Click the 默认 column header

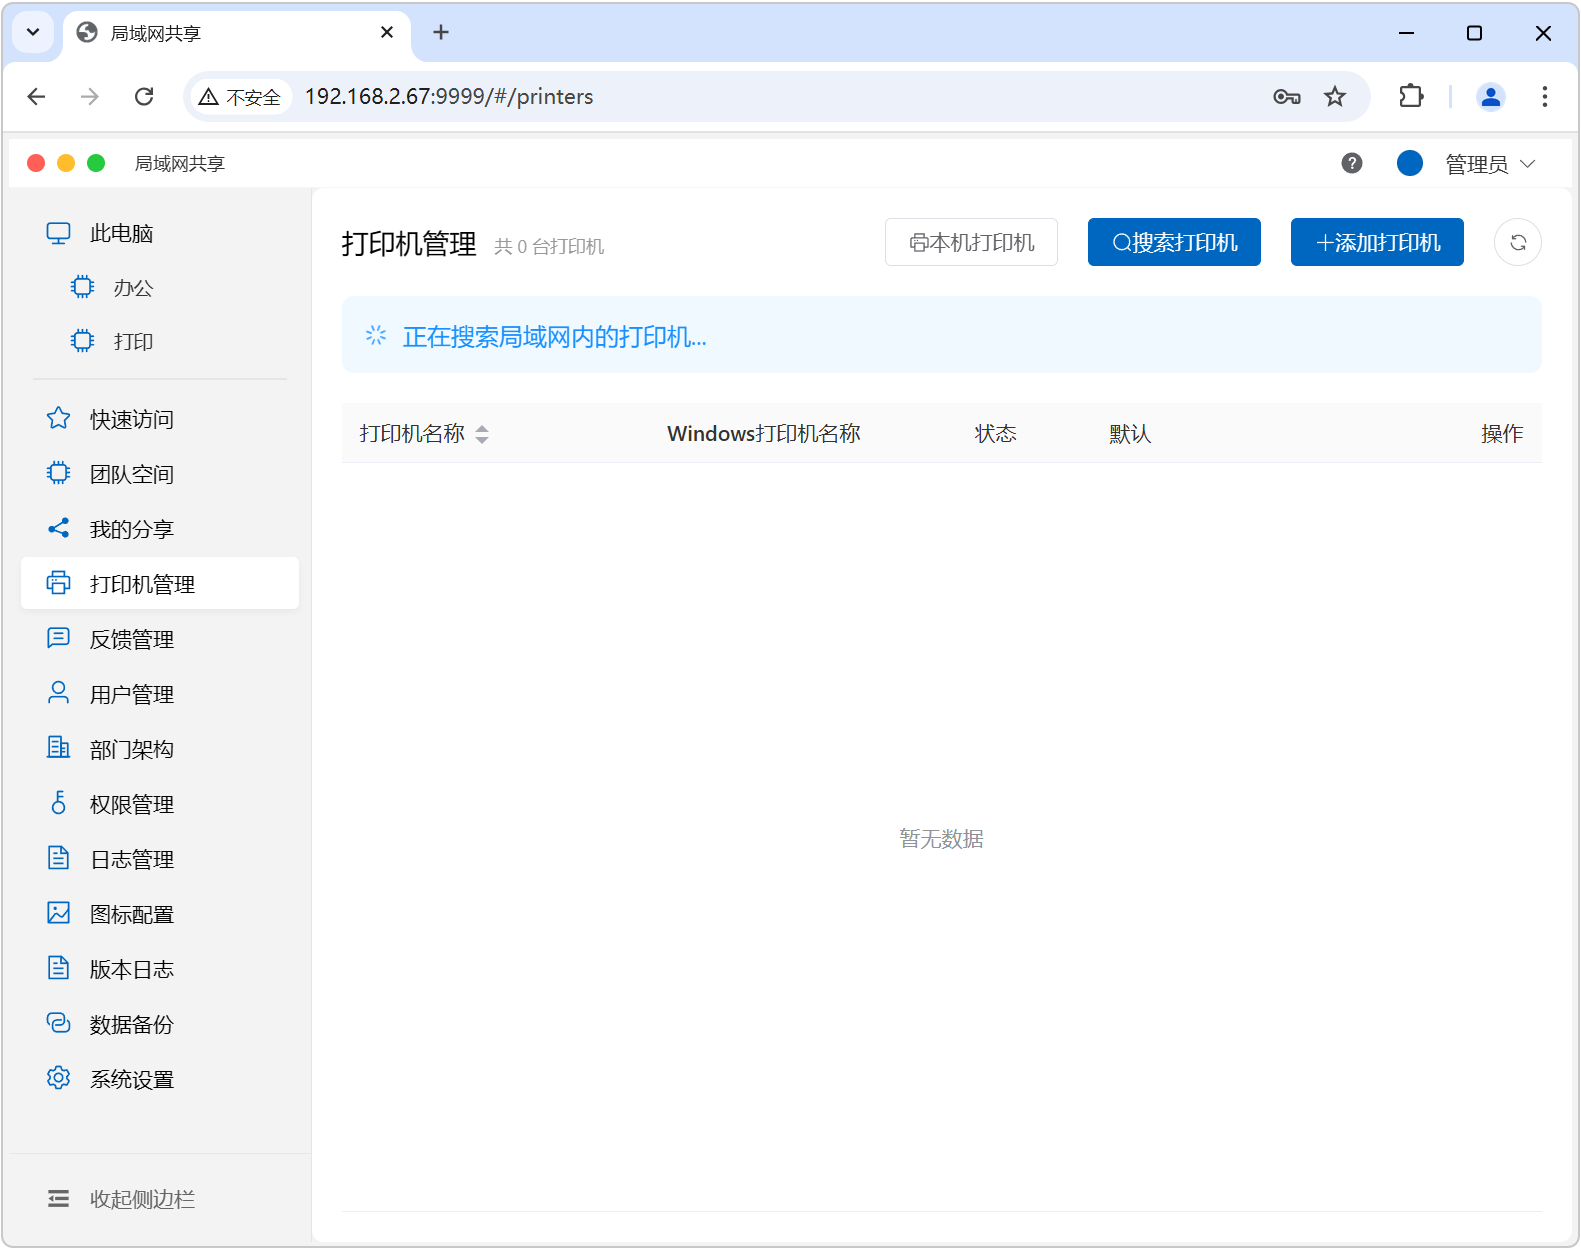point(1130,434)
